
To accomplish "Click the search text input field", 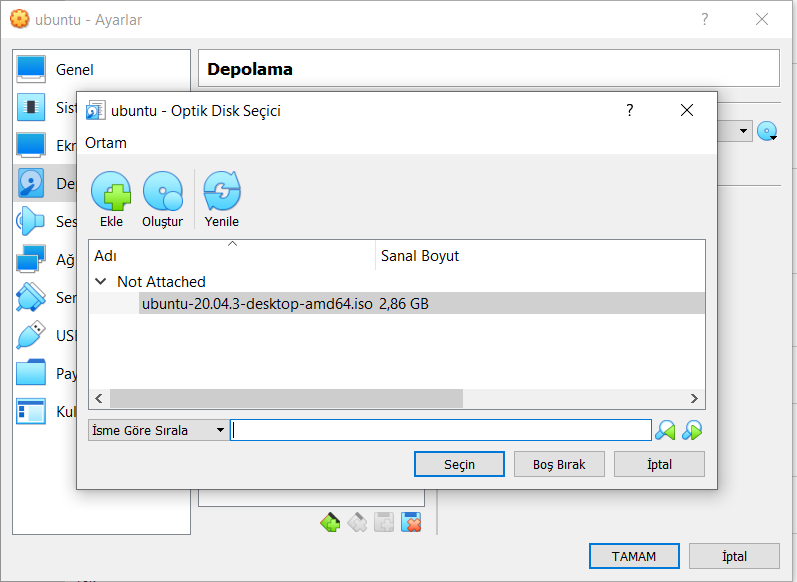I will 441,431.
